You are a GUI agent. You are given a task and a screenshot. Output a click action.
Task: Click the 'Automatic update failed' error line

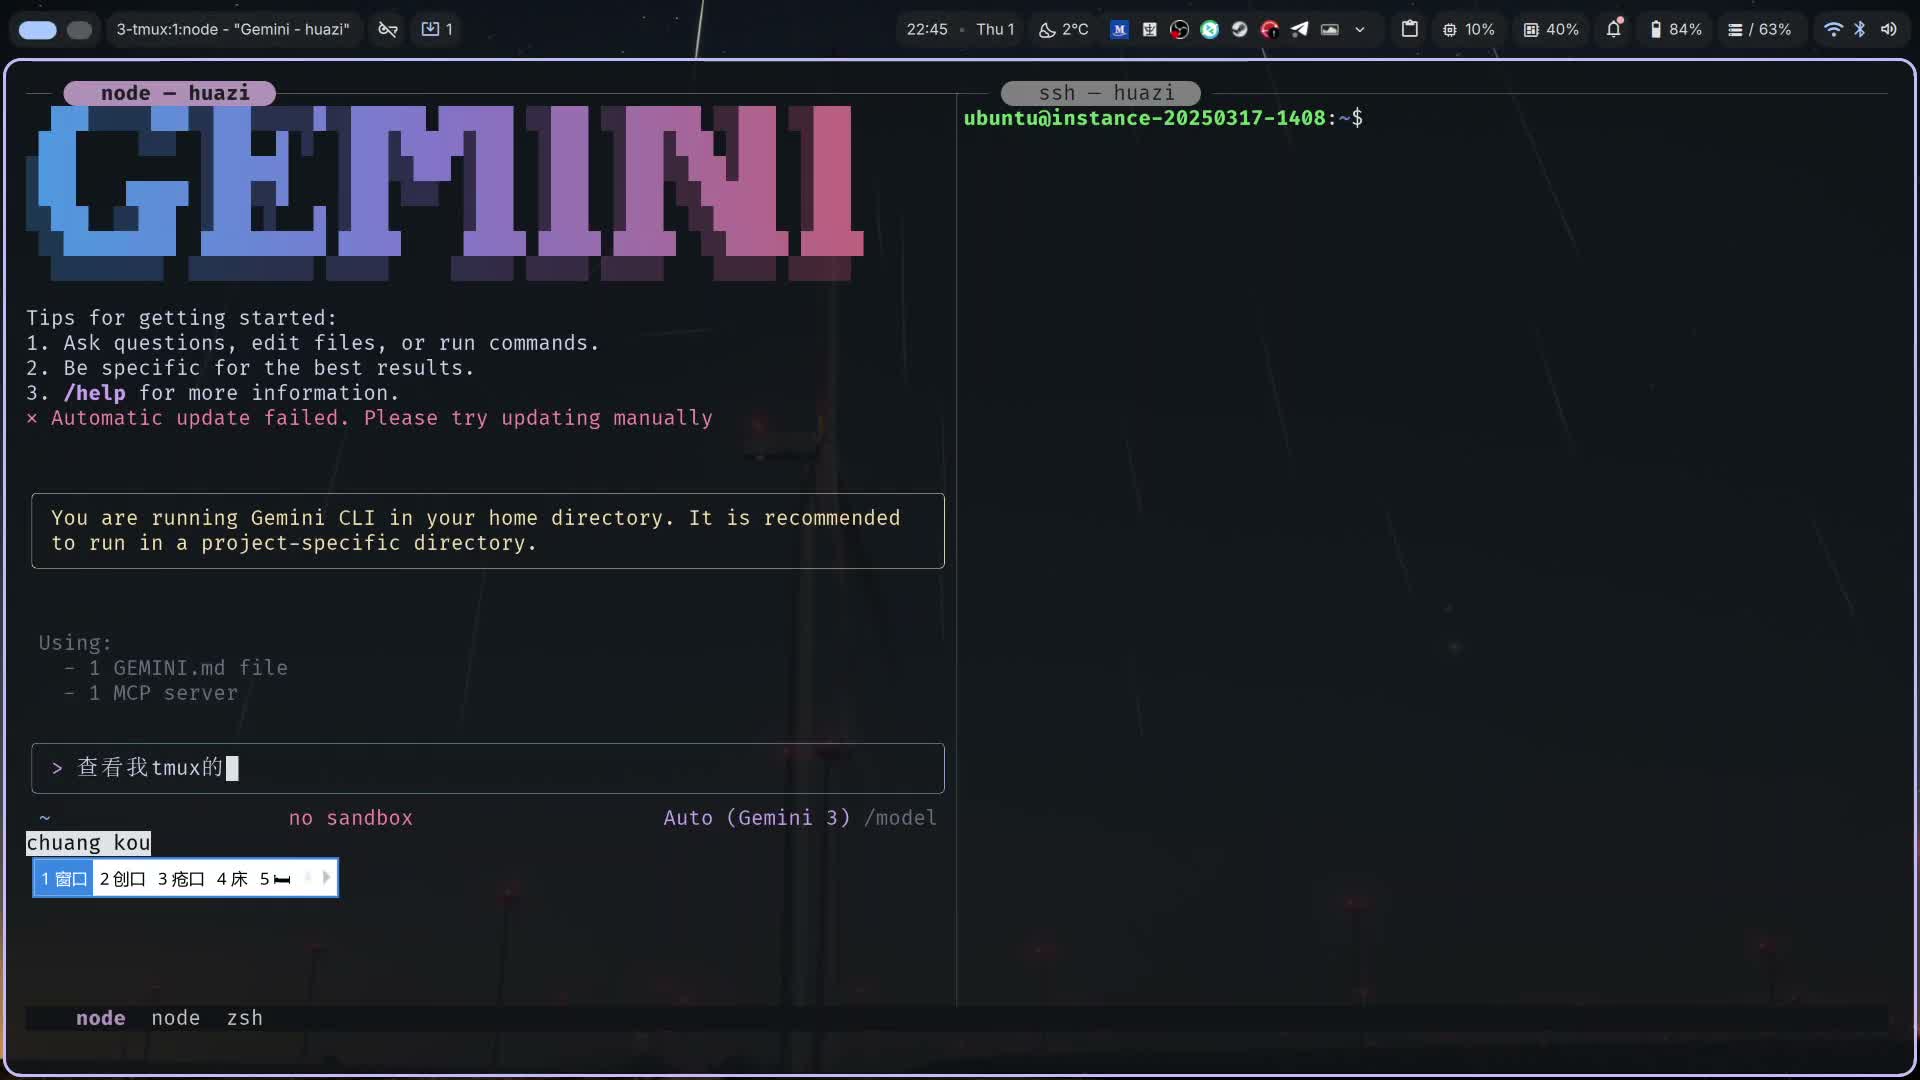(370, 418)
